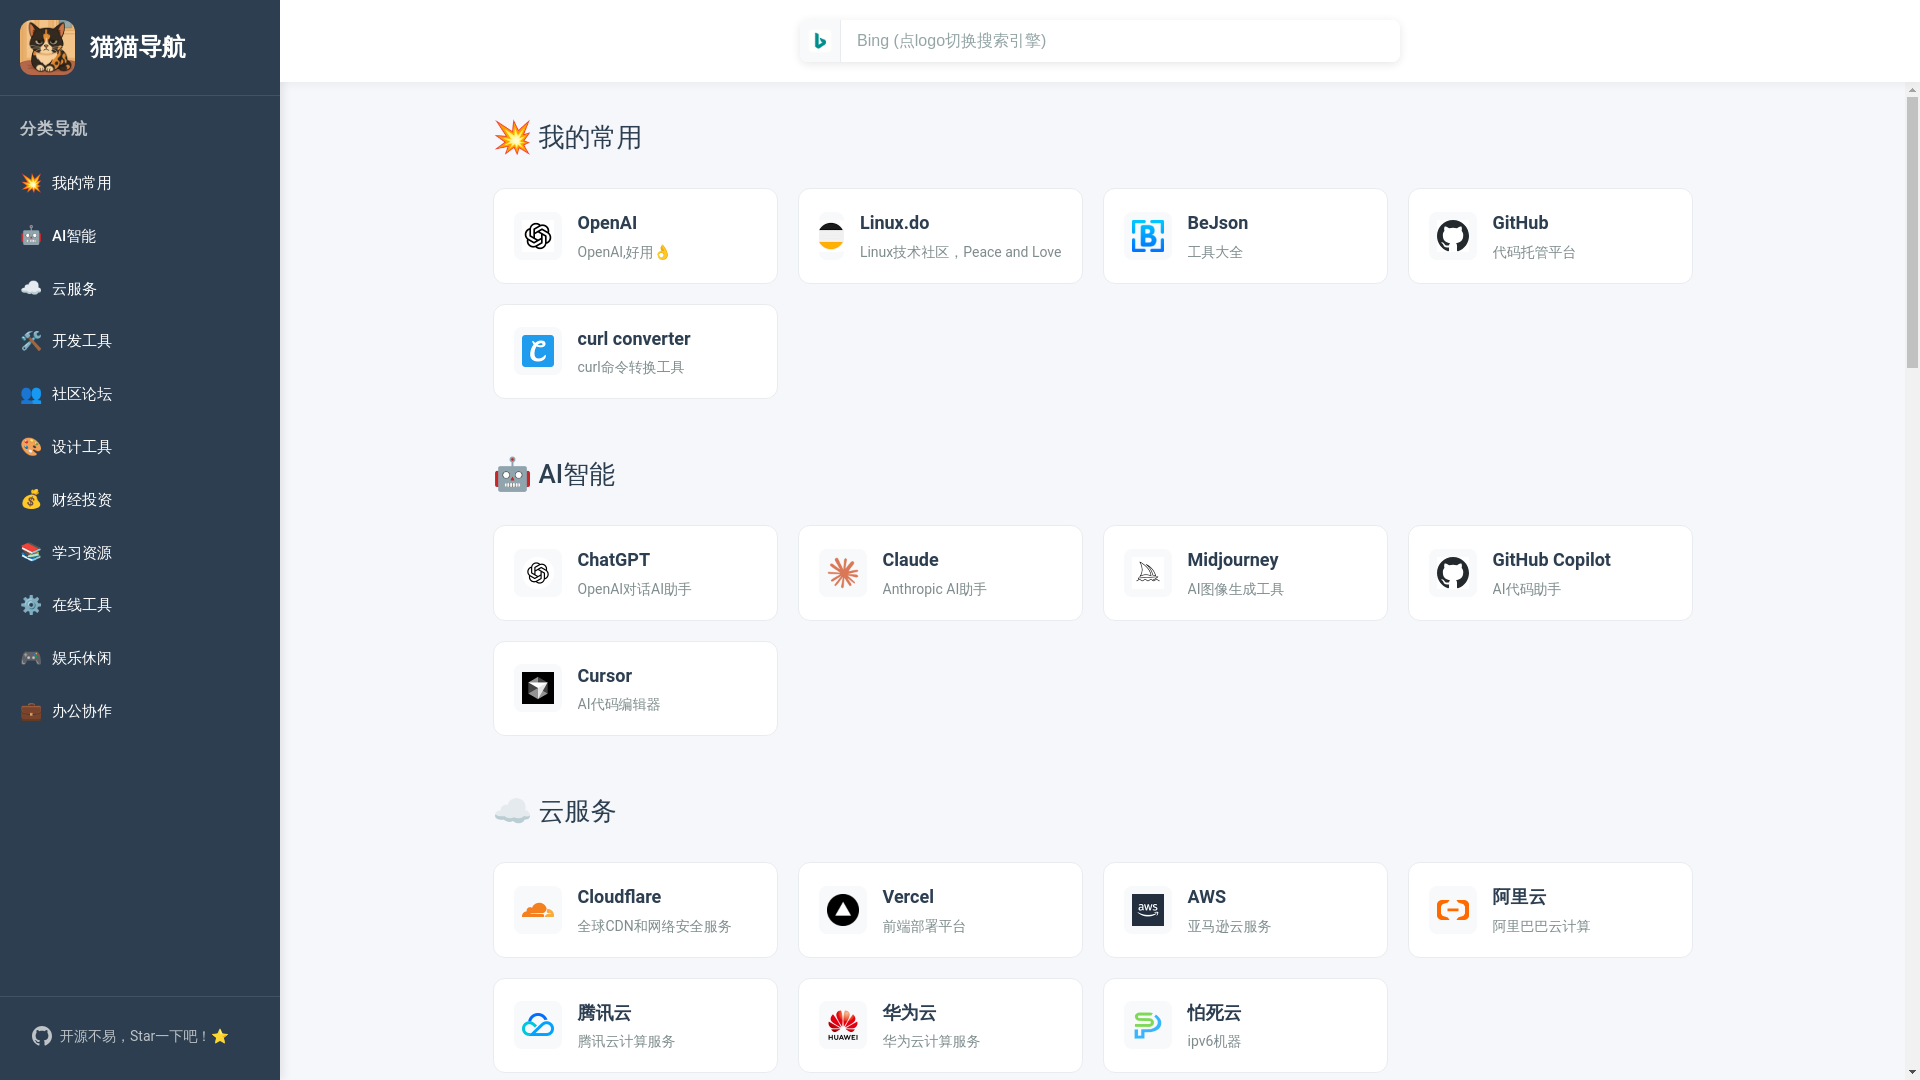Click the 亚马逊云服务 description
Screen dimensions: 1920x1080
[x=1229, y=926]
